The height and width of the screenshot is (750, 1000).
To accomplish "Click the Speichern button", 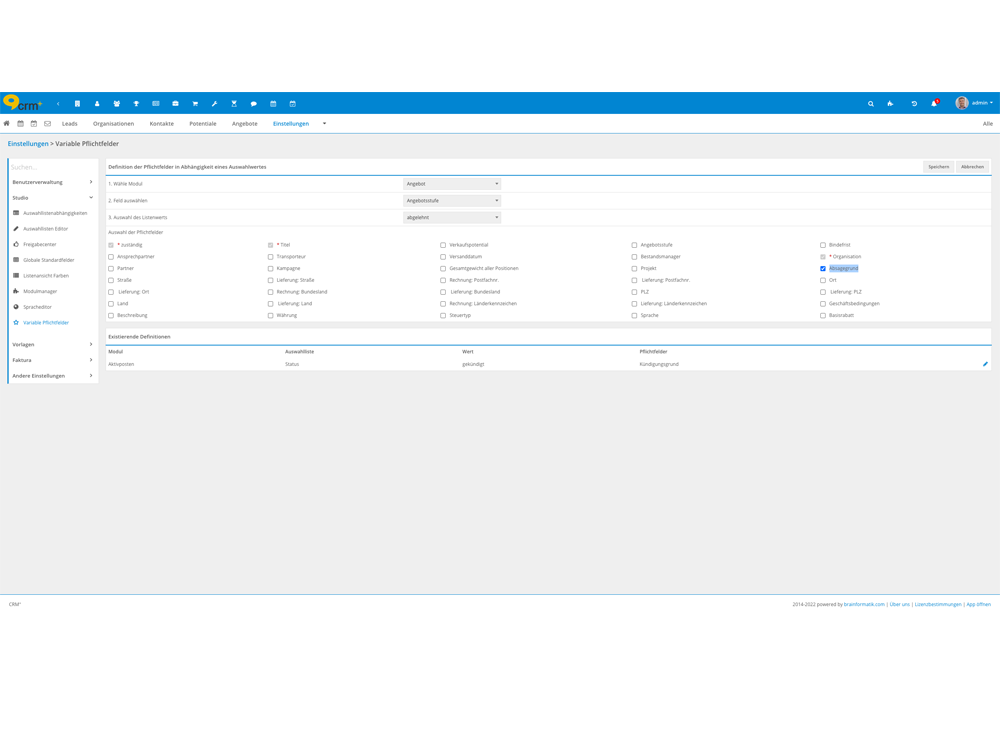I will point(938,166).
